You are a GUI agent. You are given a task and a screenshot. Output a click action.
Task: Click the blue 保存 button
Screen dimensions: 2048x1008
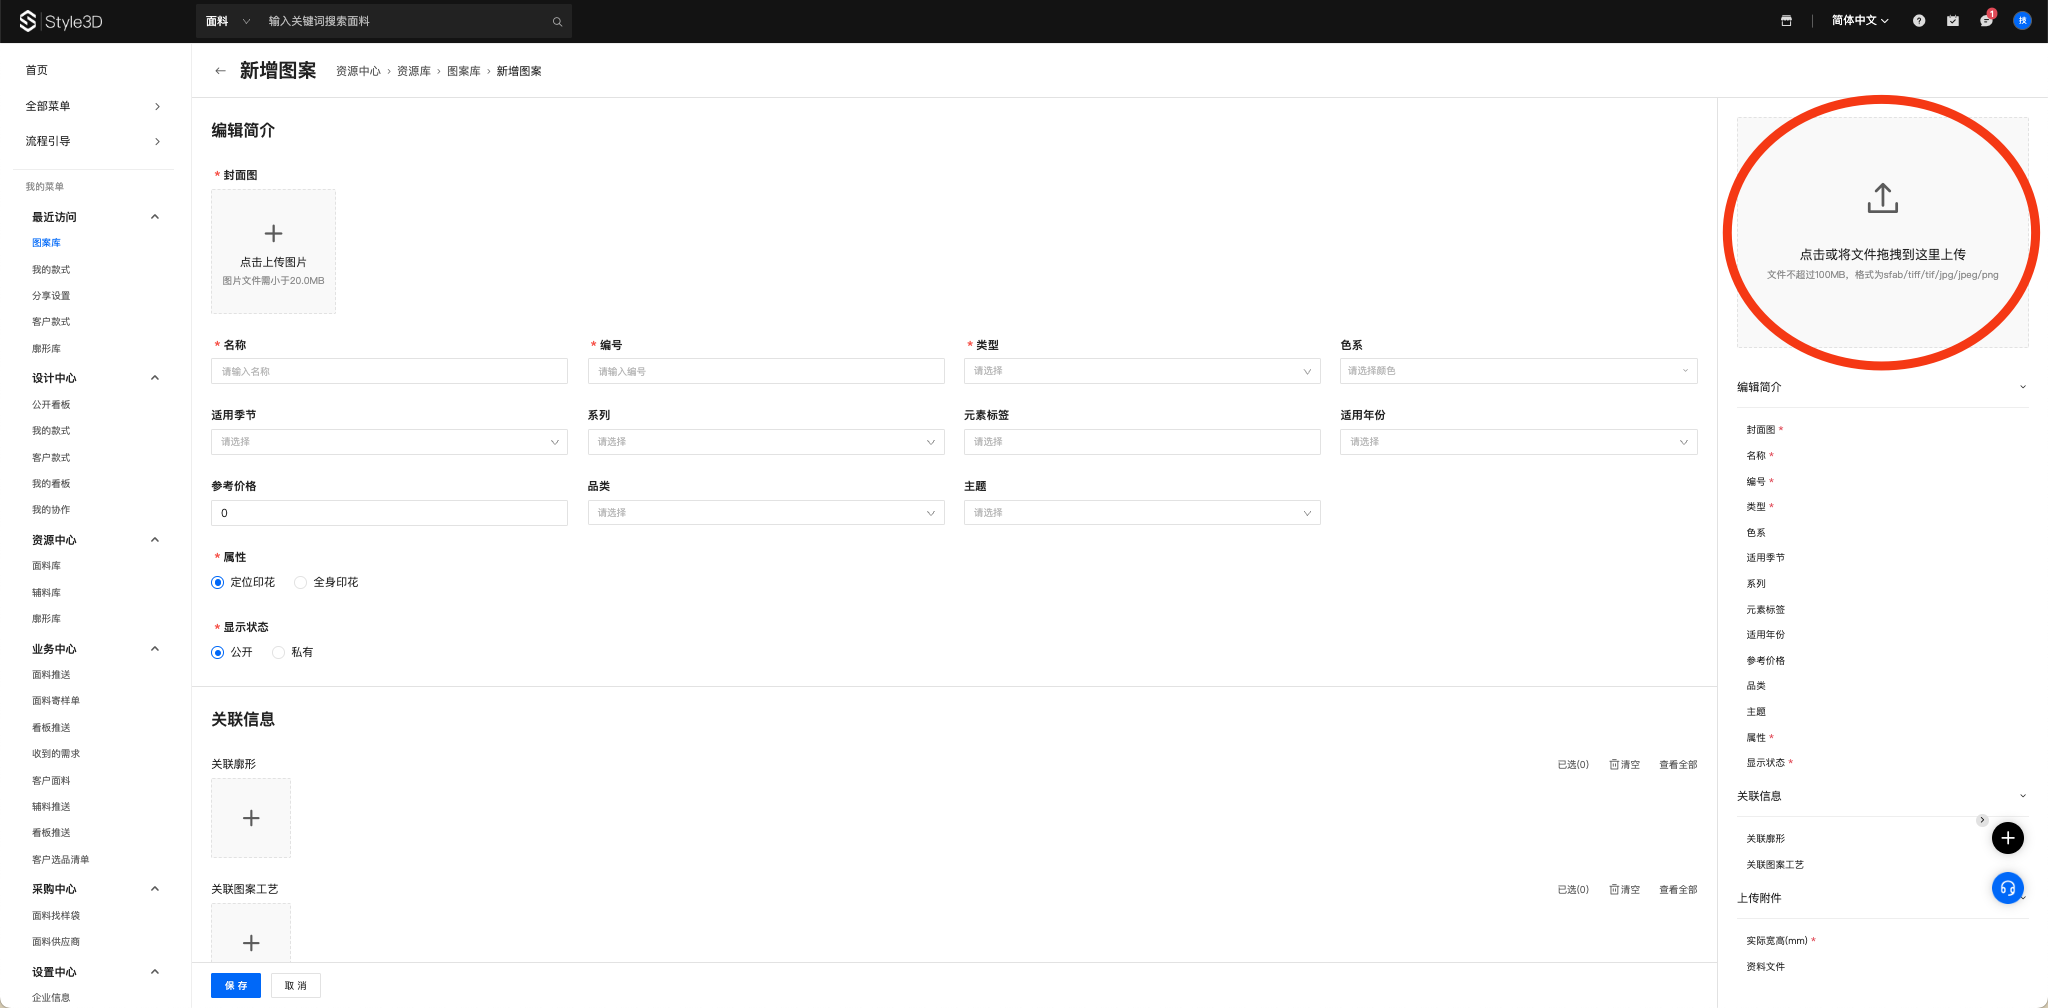[236, 986]
